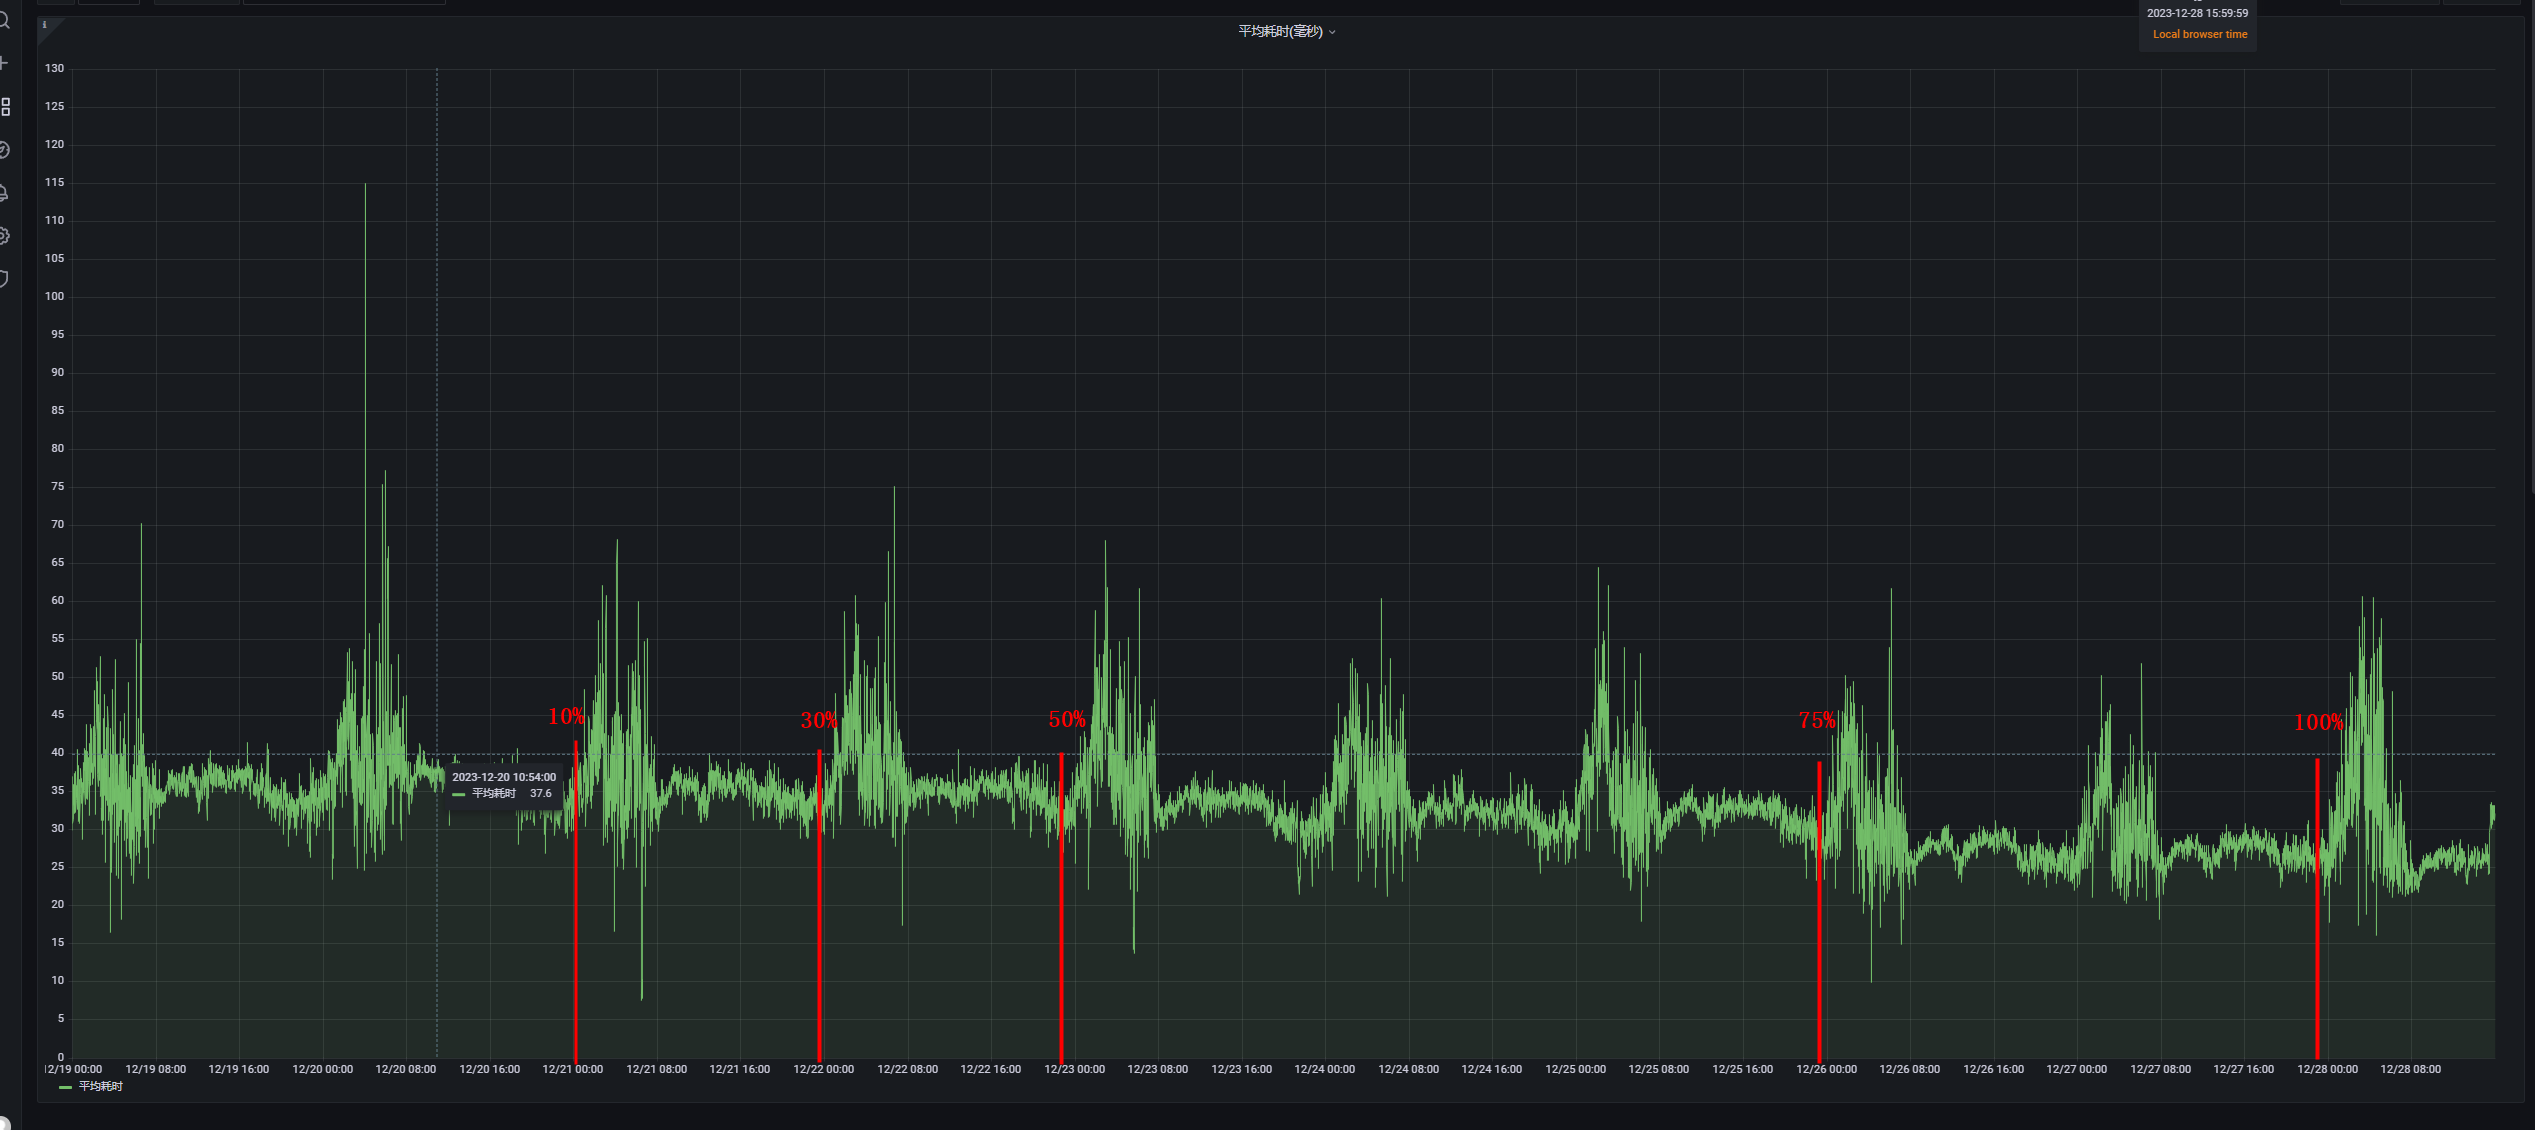Click the vertical scrollbar on right edge

tap(2531, 250)
